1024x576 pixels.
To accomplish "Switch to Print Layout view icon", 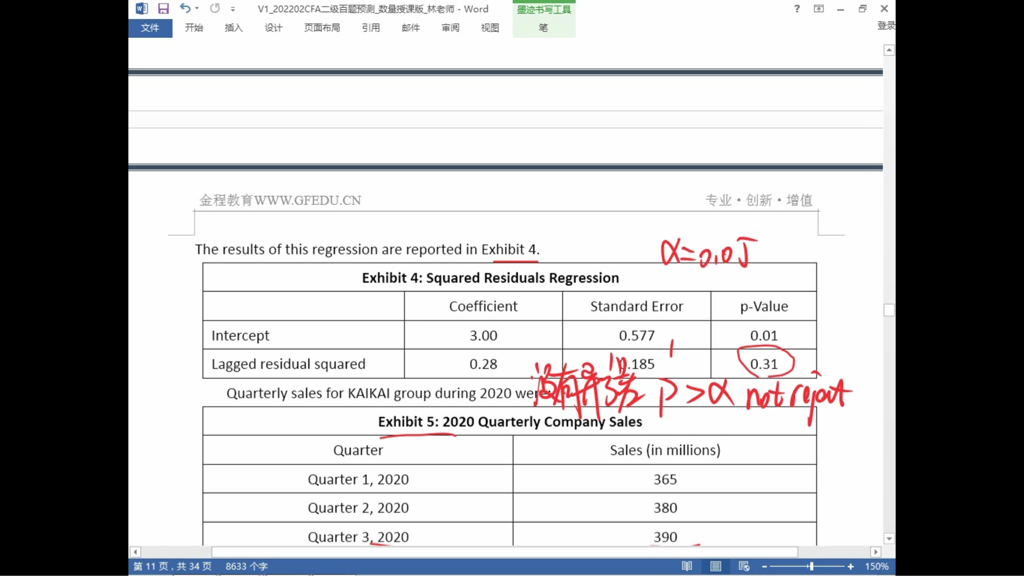I will pos(716,566).
